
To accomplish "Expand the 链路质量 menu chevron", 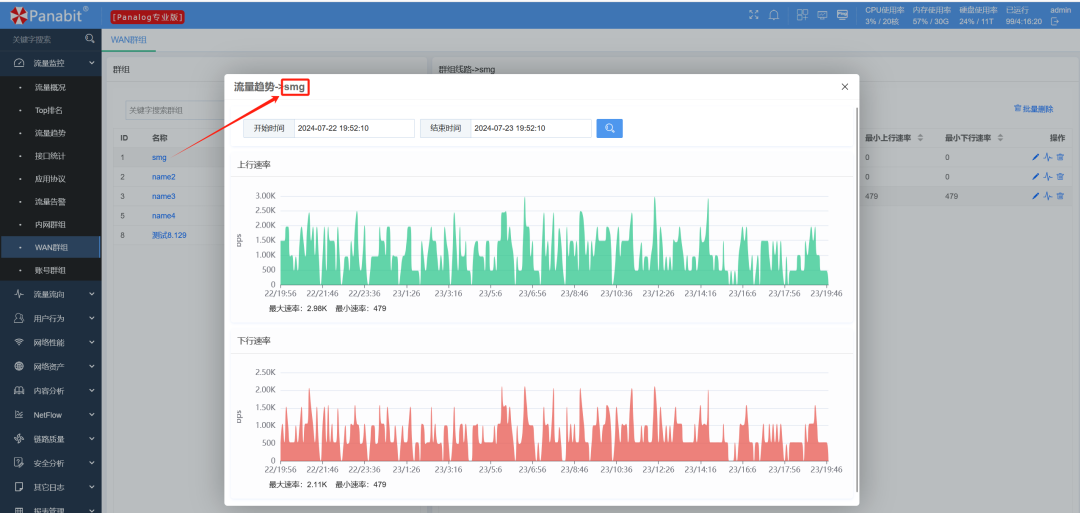I will 92,439.
